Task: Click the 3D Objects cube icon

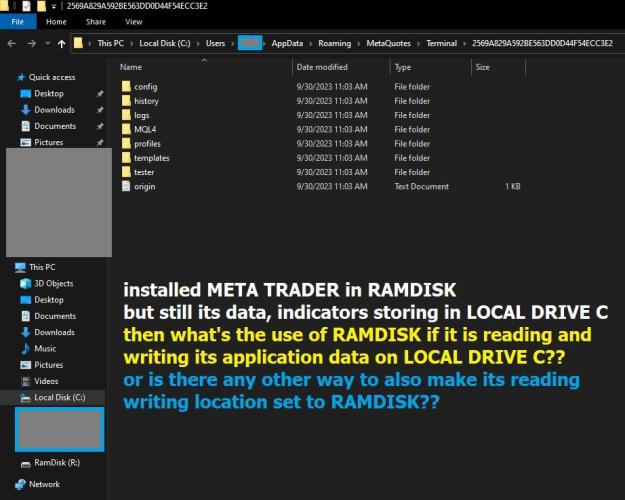Action: 26,283
